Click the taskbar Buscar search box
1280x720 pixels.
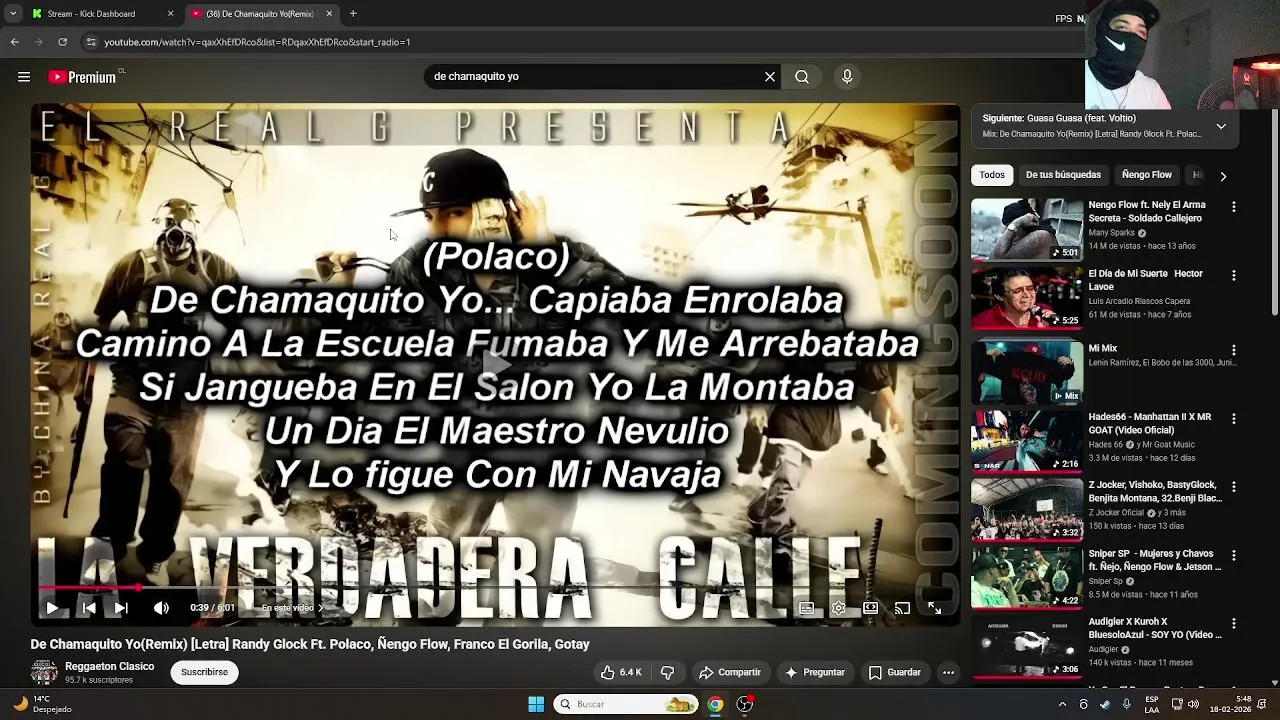coord(625,704)
